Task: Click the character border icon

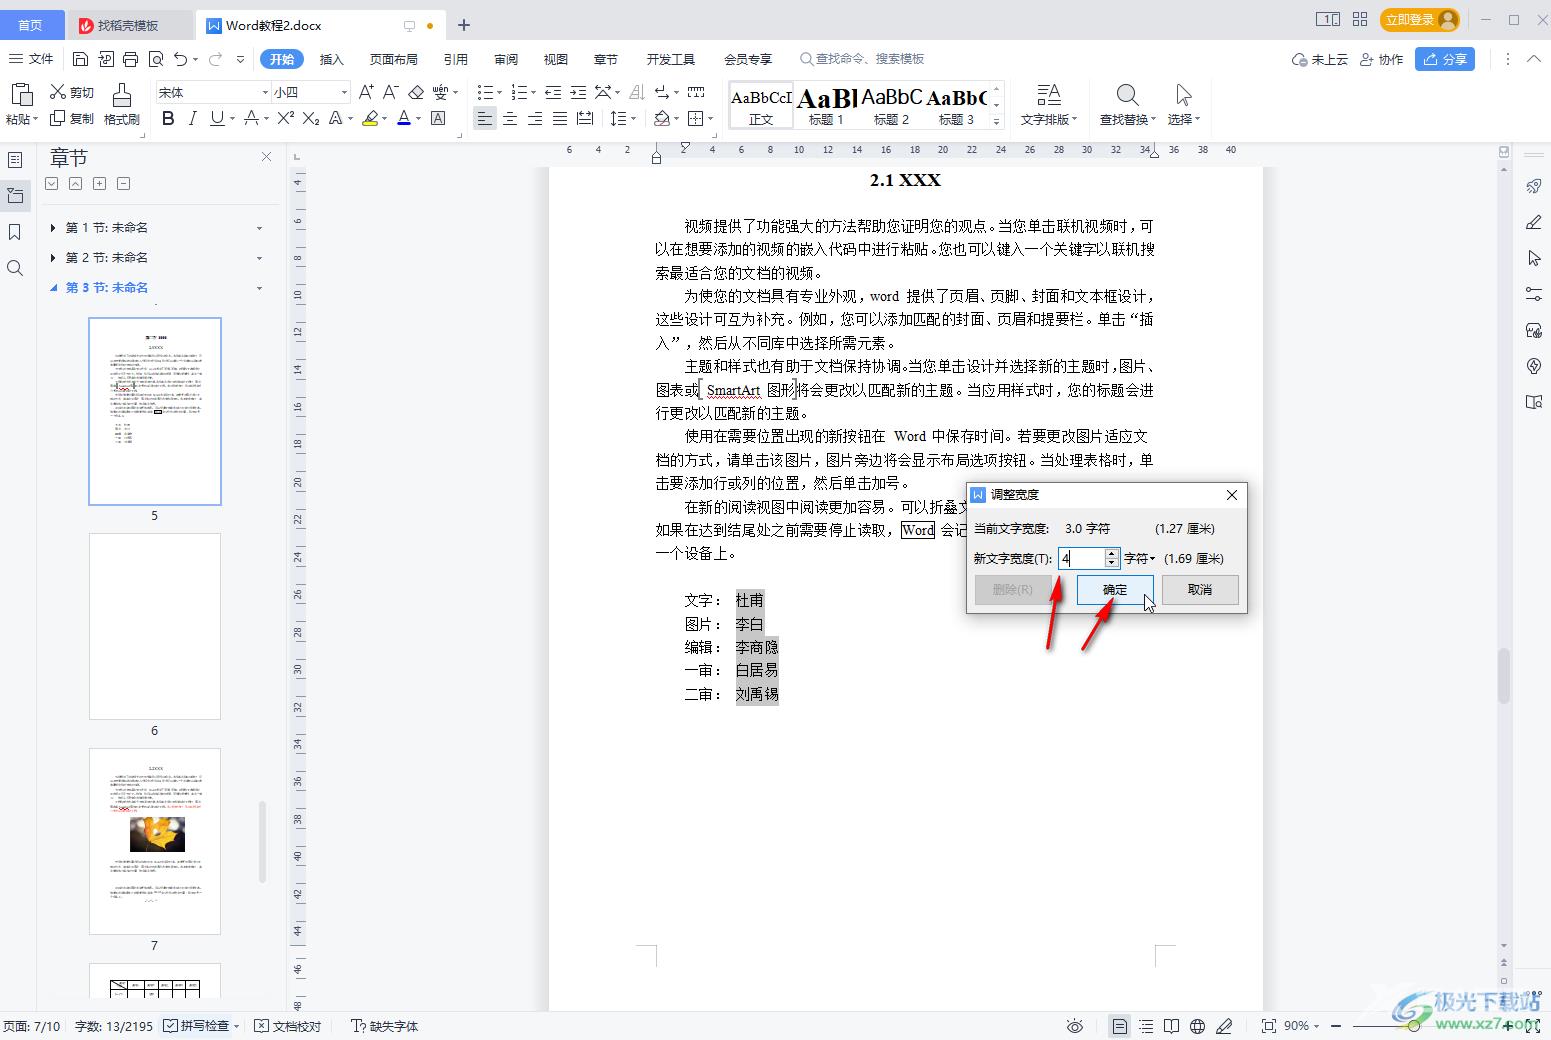Action: 438,118
